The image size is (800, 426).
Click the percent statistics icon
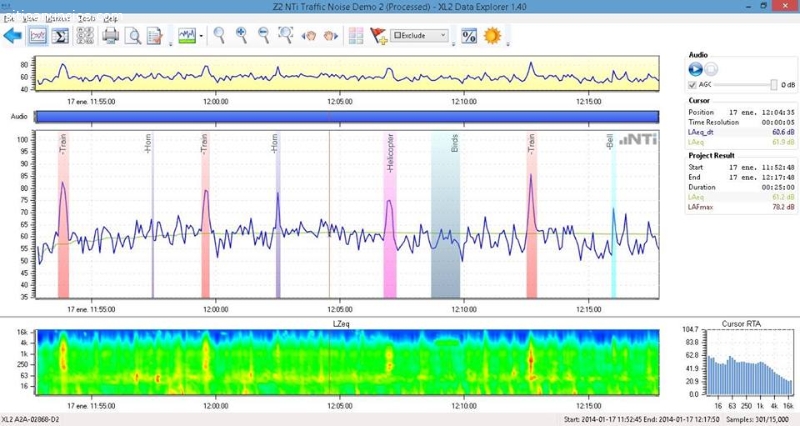coord(468,36)
